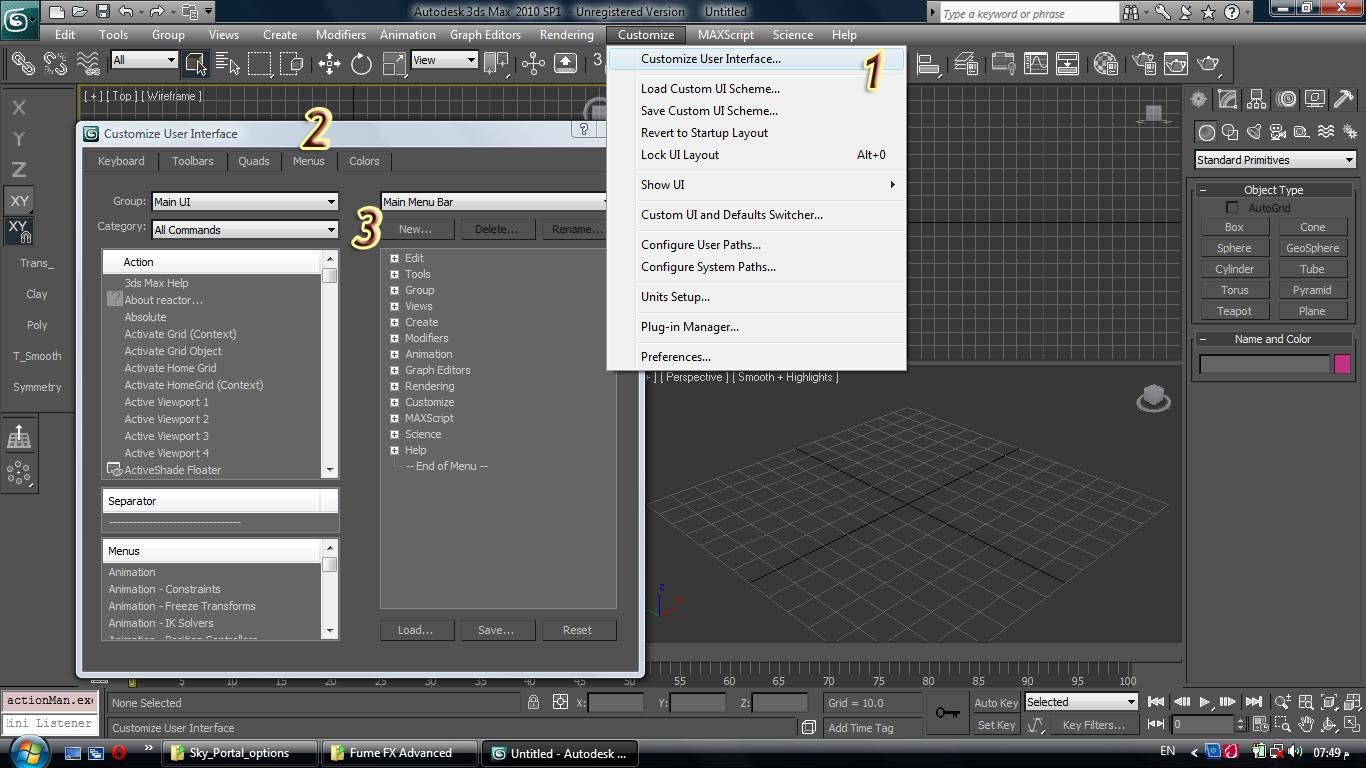Switch to the Motion command panel tab

(1286, 98)
